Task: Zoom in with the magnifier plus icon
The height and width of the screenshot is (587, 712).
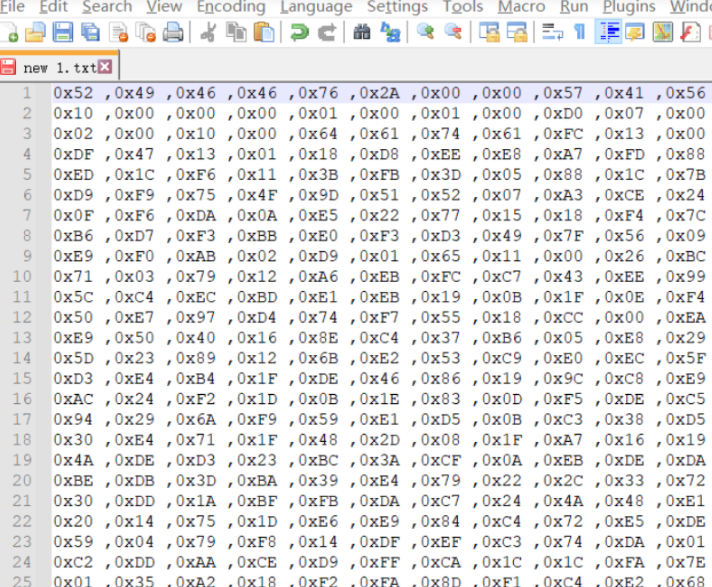Action: 425,32
